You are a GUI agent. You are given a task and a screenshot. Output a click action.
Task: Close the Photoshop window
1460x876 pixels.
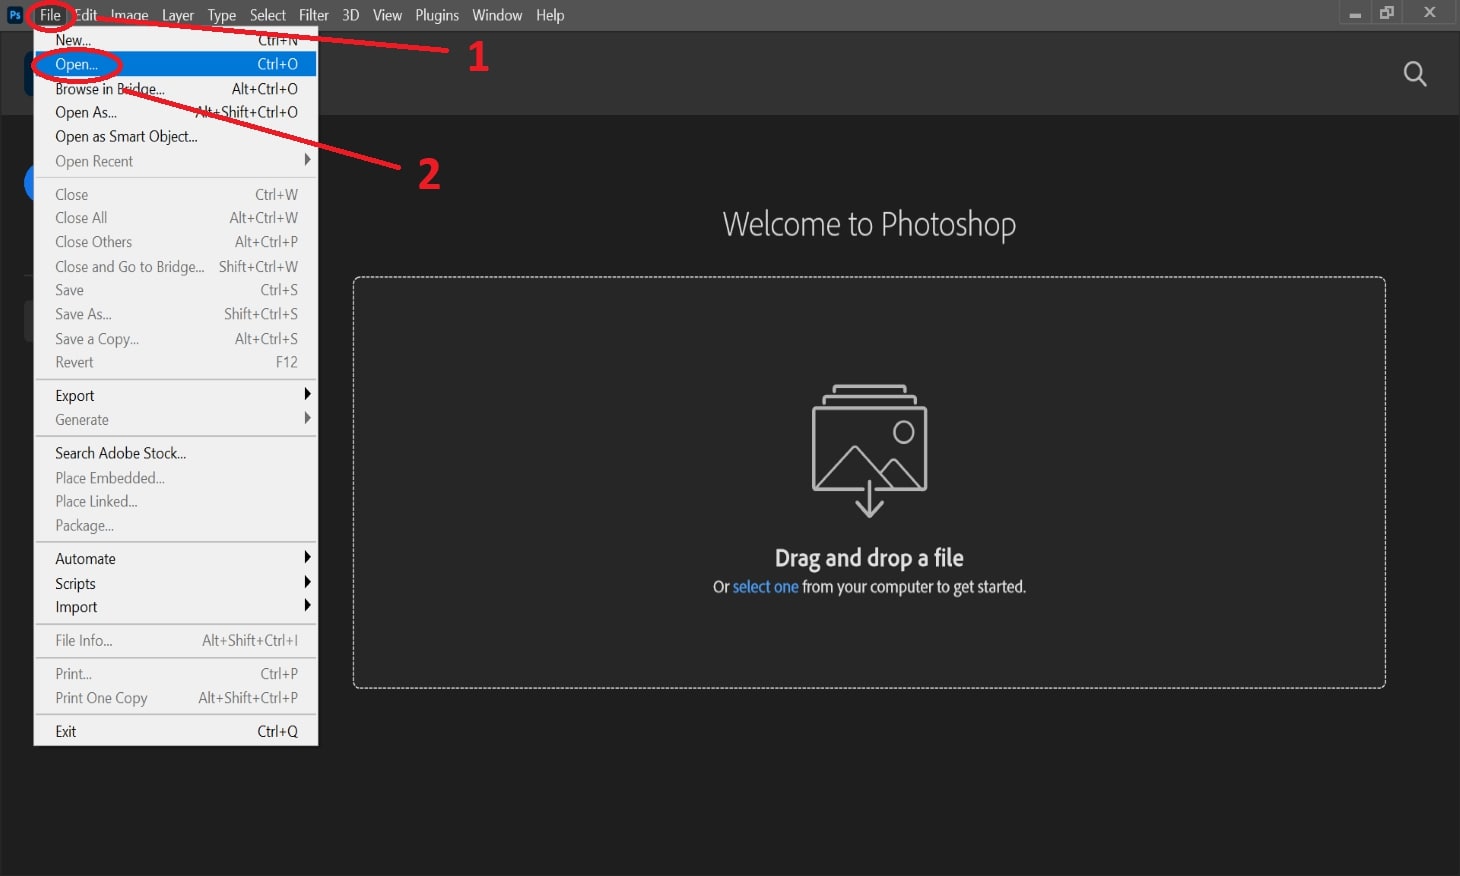[x=1430, y=13]
